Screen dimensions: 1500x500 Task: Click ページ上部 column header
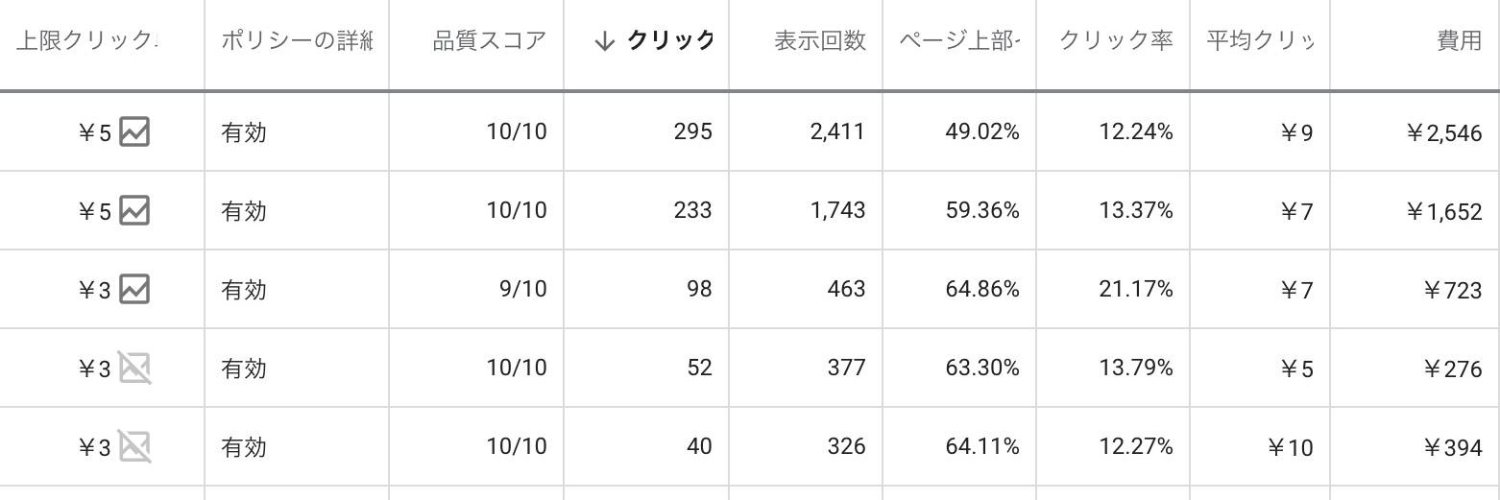[x=959, y=41]
